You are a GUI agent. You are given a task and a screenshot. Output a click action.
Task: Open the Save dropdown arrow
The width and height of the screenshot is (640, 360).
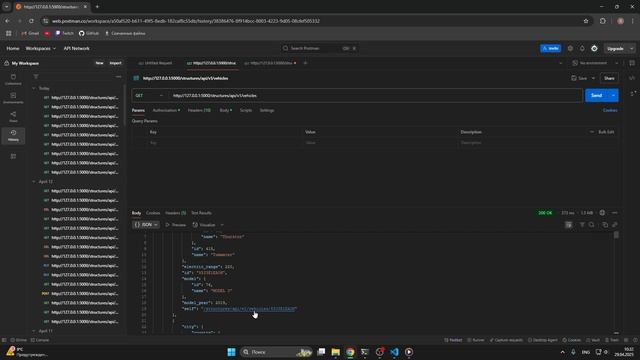593,78
